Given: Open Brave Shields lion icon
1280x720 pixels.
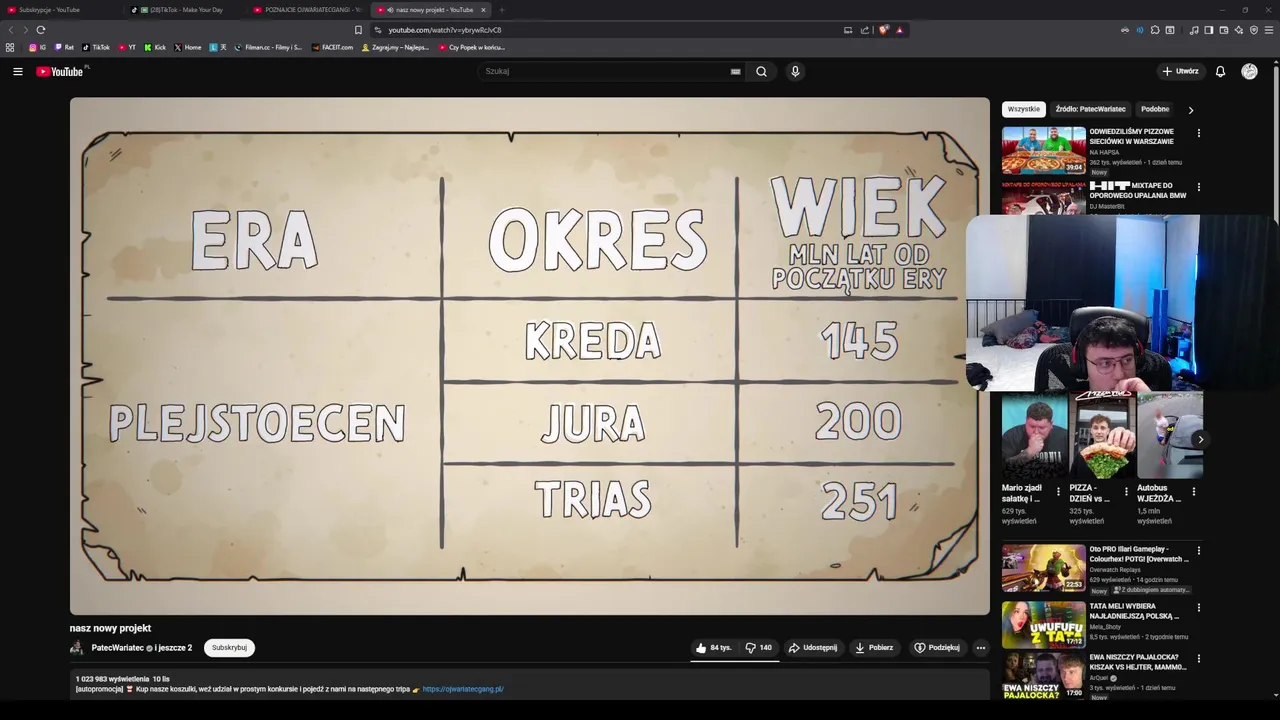Looking at the screenshot, I should point(884,30).
